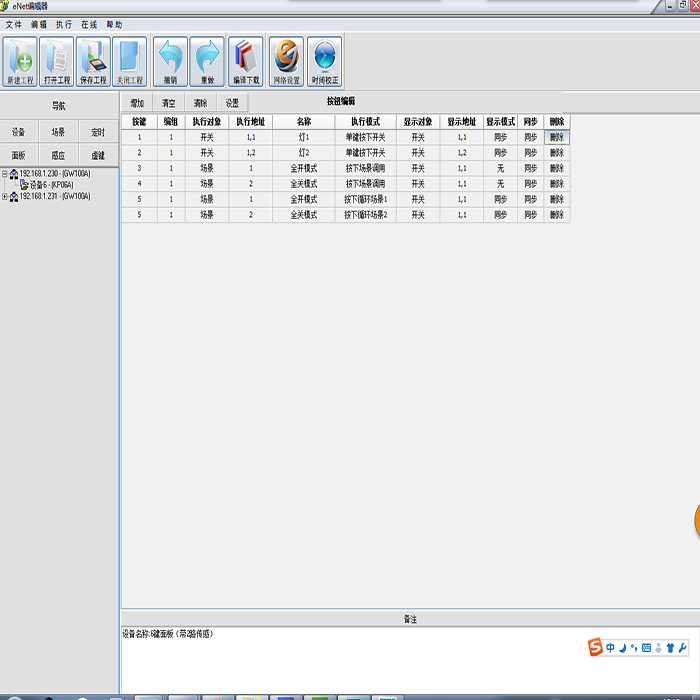Screen dimensions: 700x700
Task: Open the 在线 menu
Action: [89, 25]
